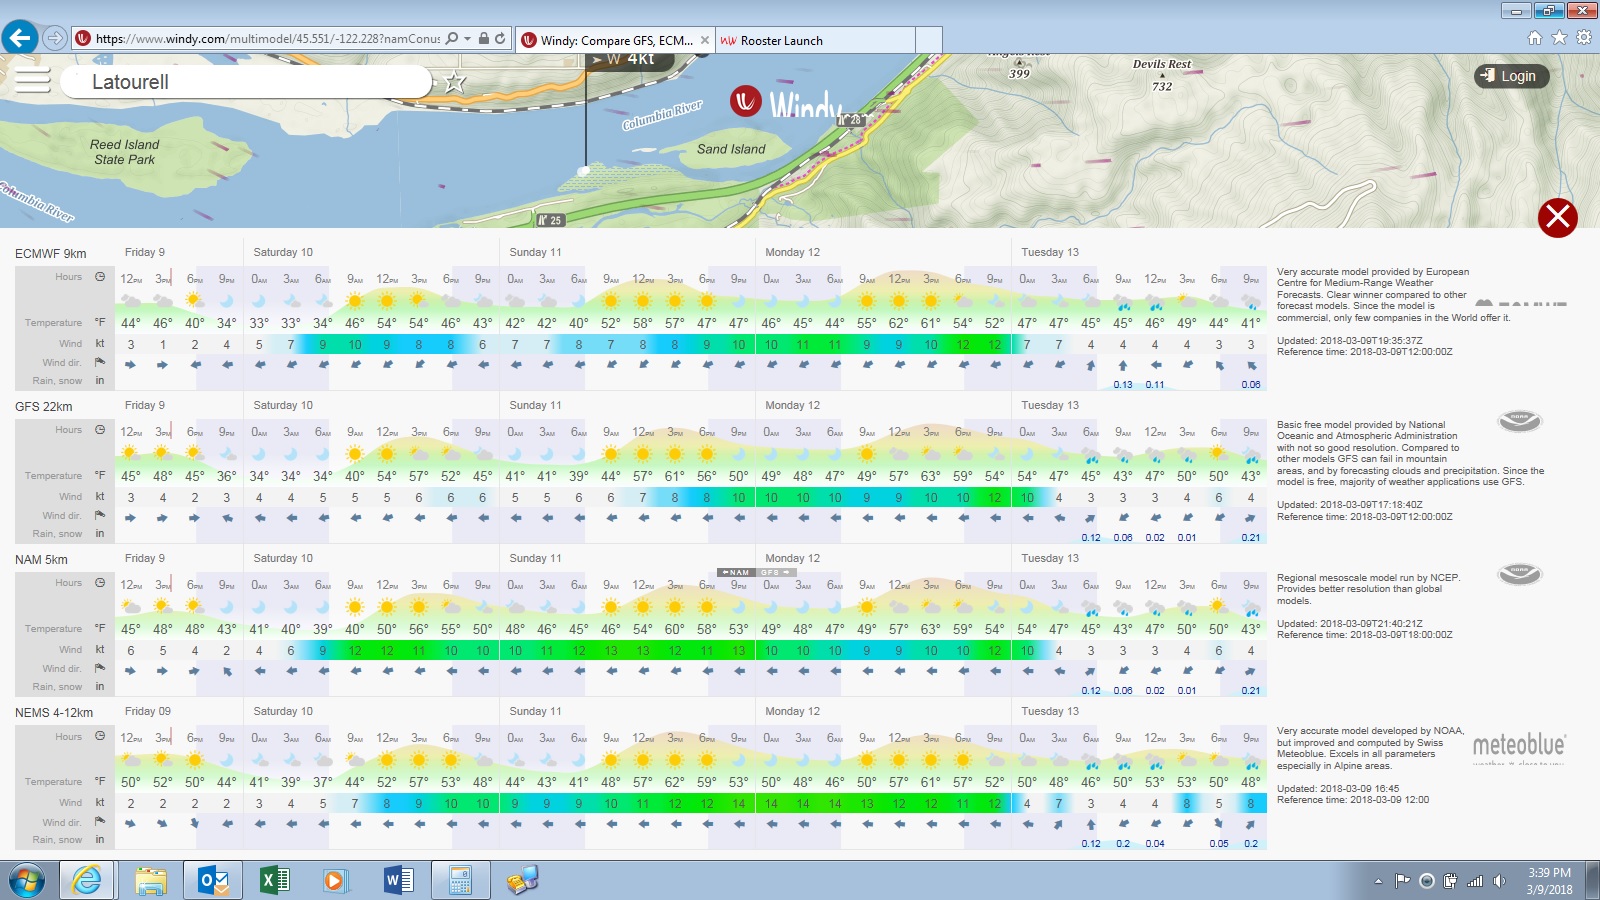
Task: Go back with browser back arrow
Action: point(20,38)
